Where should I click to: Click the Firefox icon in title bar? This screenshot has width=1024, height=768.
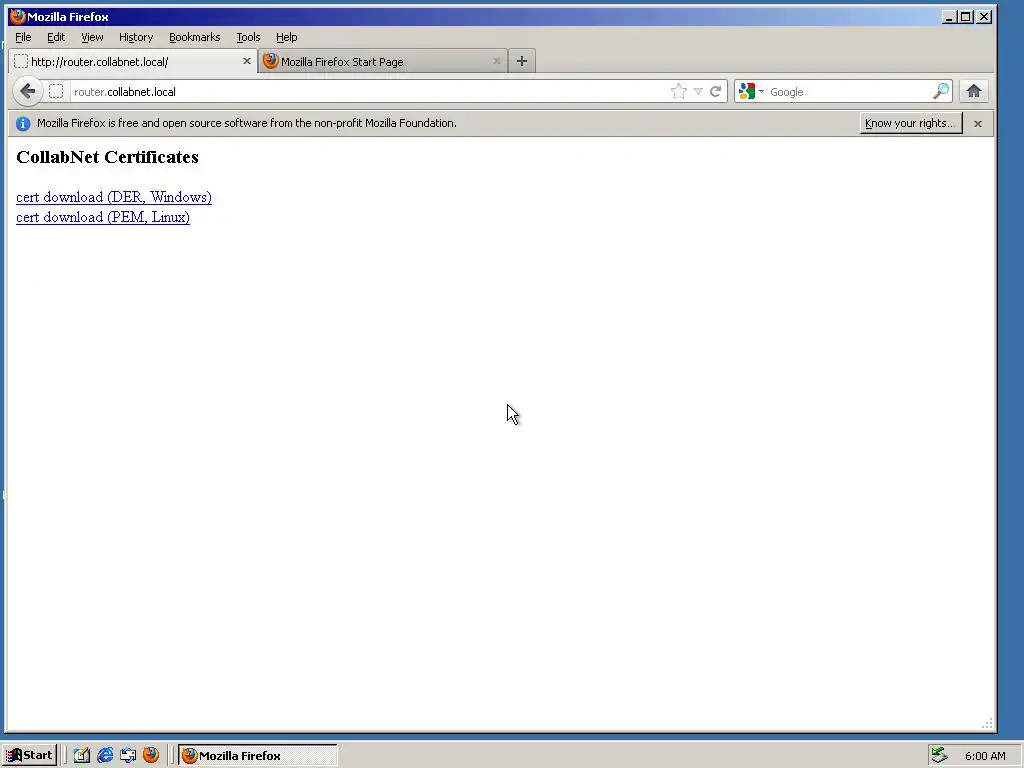pyautogui.click(x=18, y=16)
